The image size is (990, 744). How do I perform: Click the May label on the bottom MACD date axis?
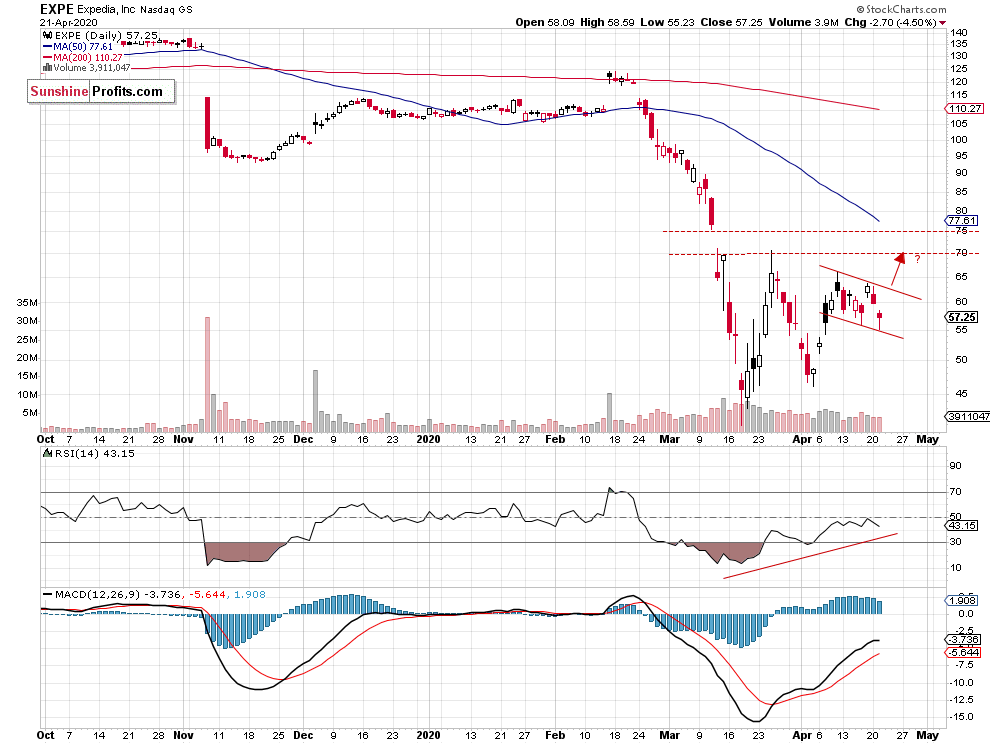coord(927,735)
